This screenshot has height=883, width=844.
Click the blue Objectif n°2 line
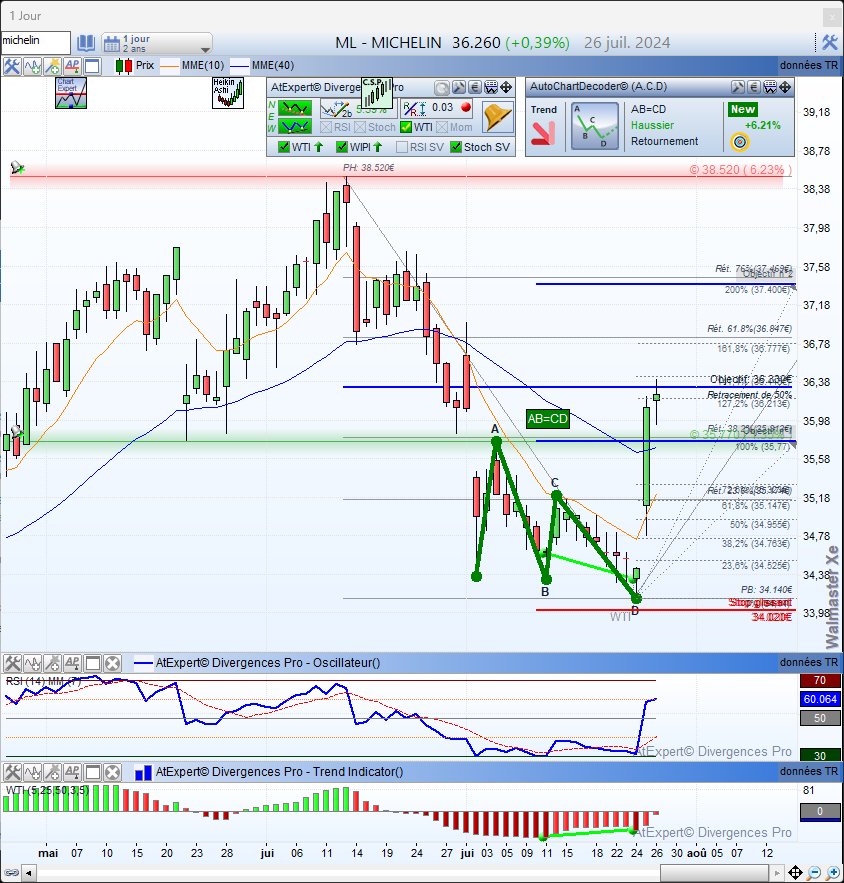(665, 284)
